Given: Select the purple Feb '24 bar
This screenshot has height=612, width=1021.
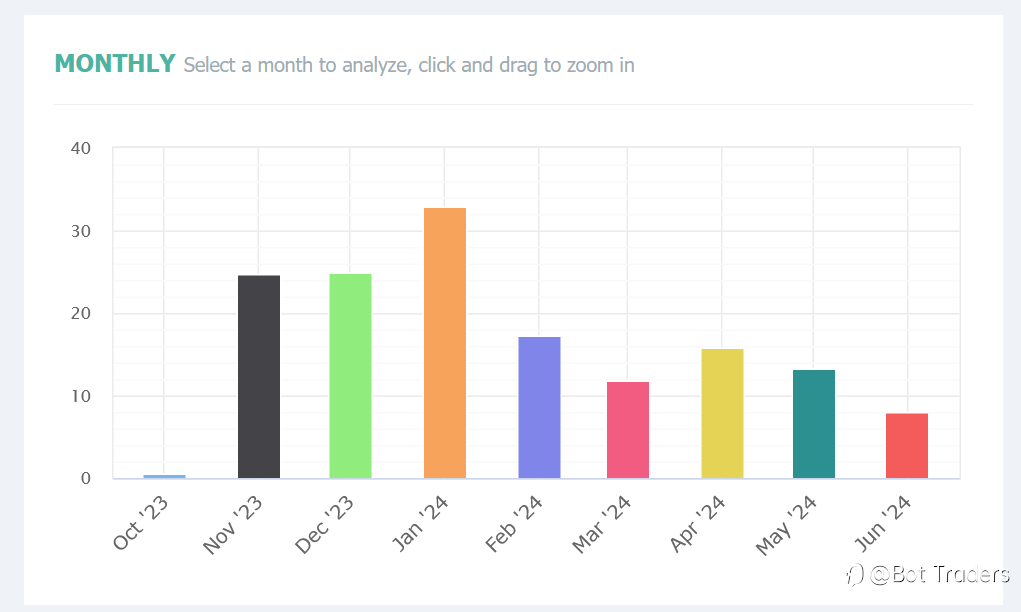Looking at the screenshot, I should coord(539,408).
